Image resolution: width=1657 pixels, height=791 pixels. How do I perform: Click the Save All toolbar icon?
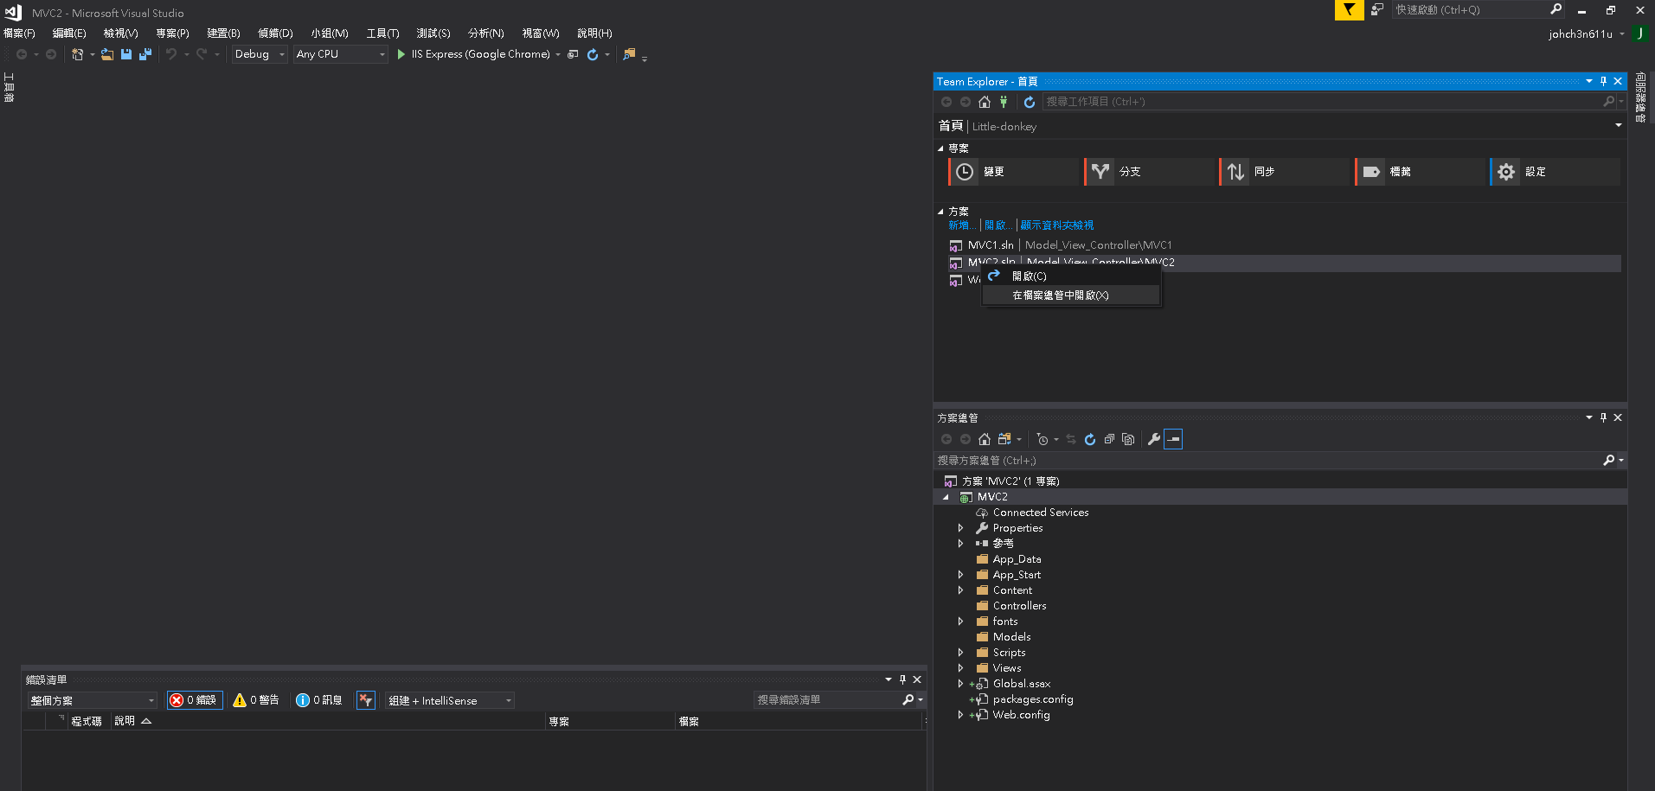pos(145,54)
